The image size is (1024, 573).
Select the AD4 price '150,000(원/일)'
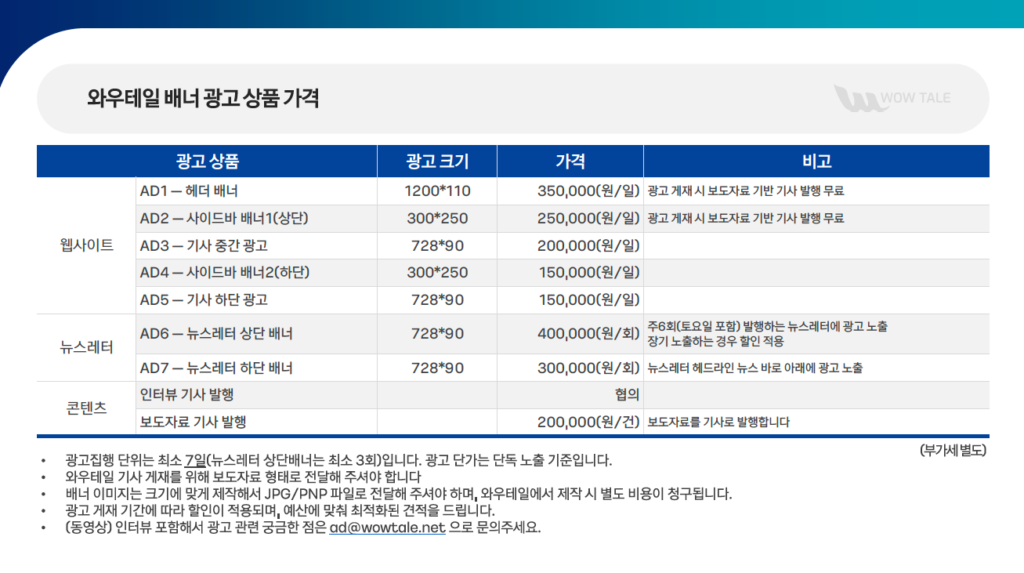pyautogui.click(x=588, y=272)
